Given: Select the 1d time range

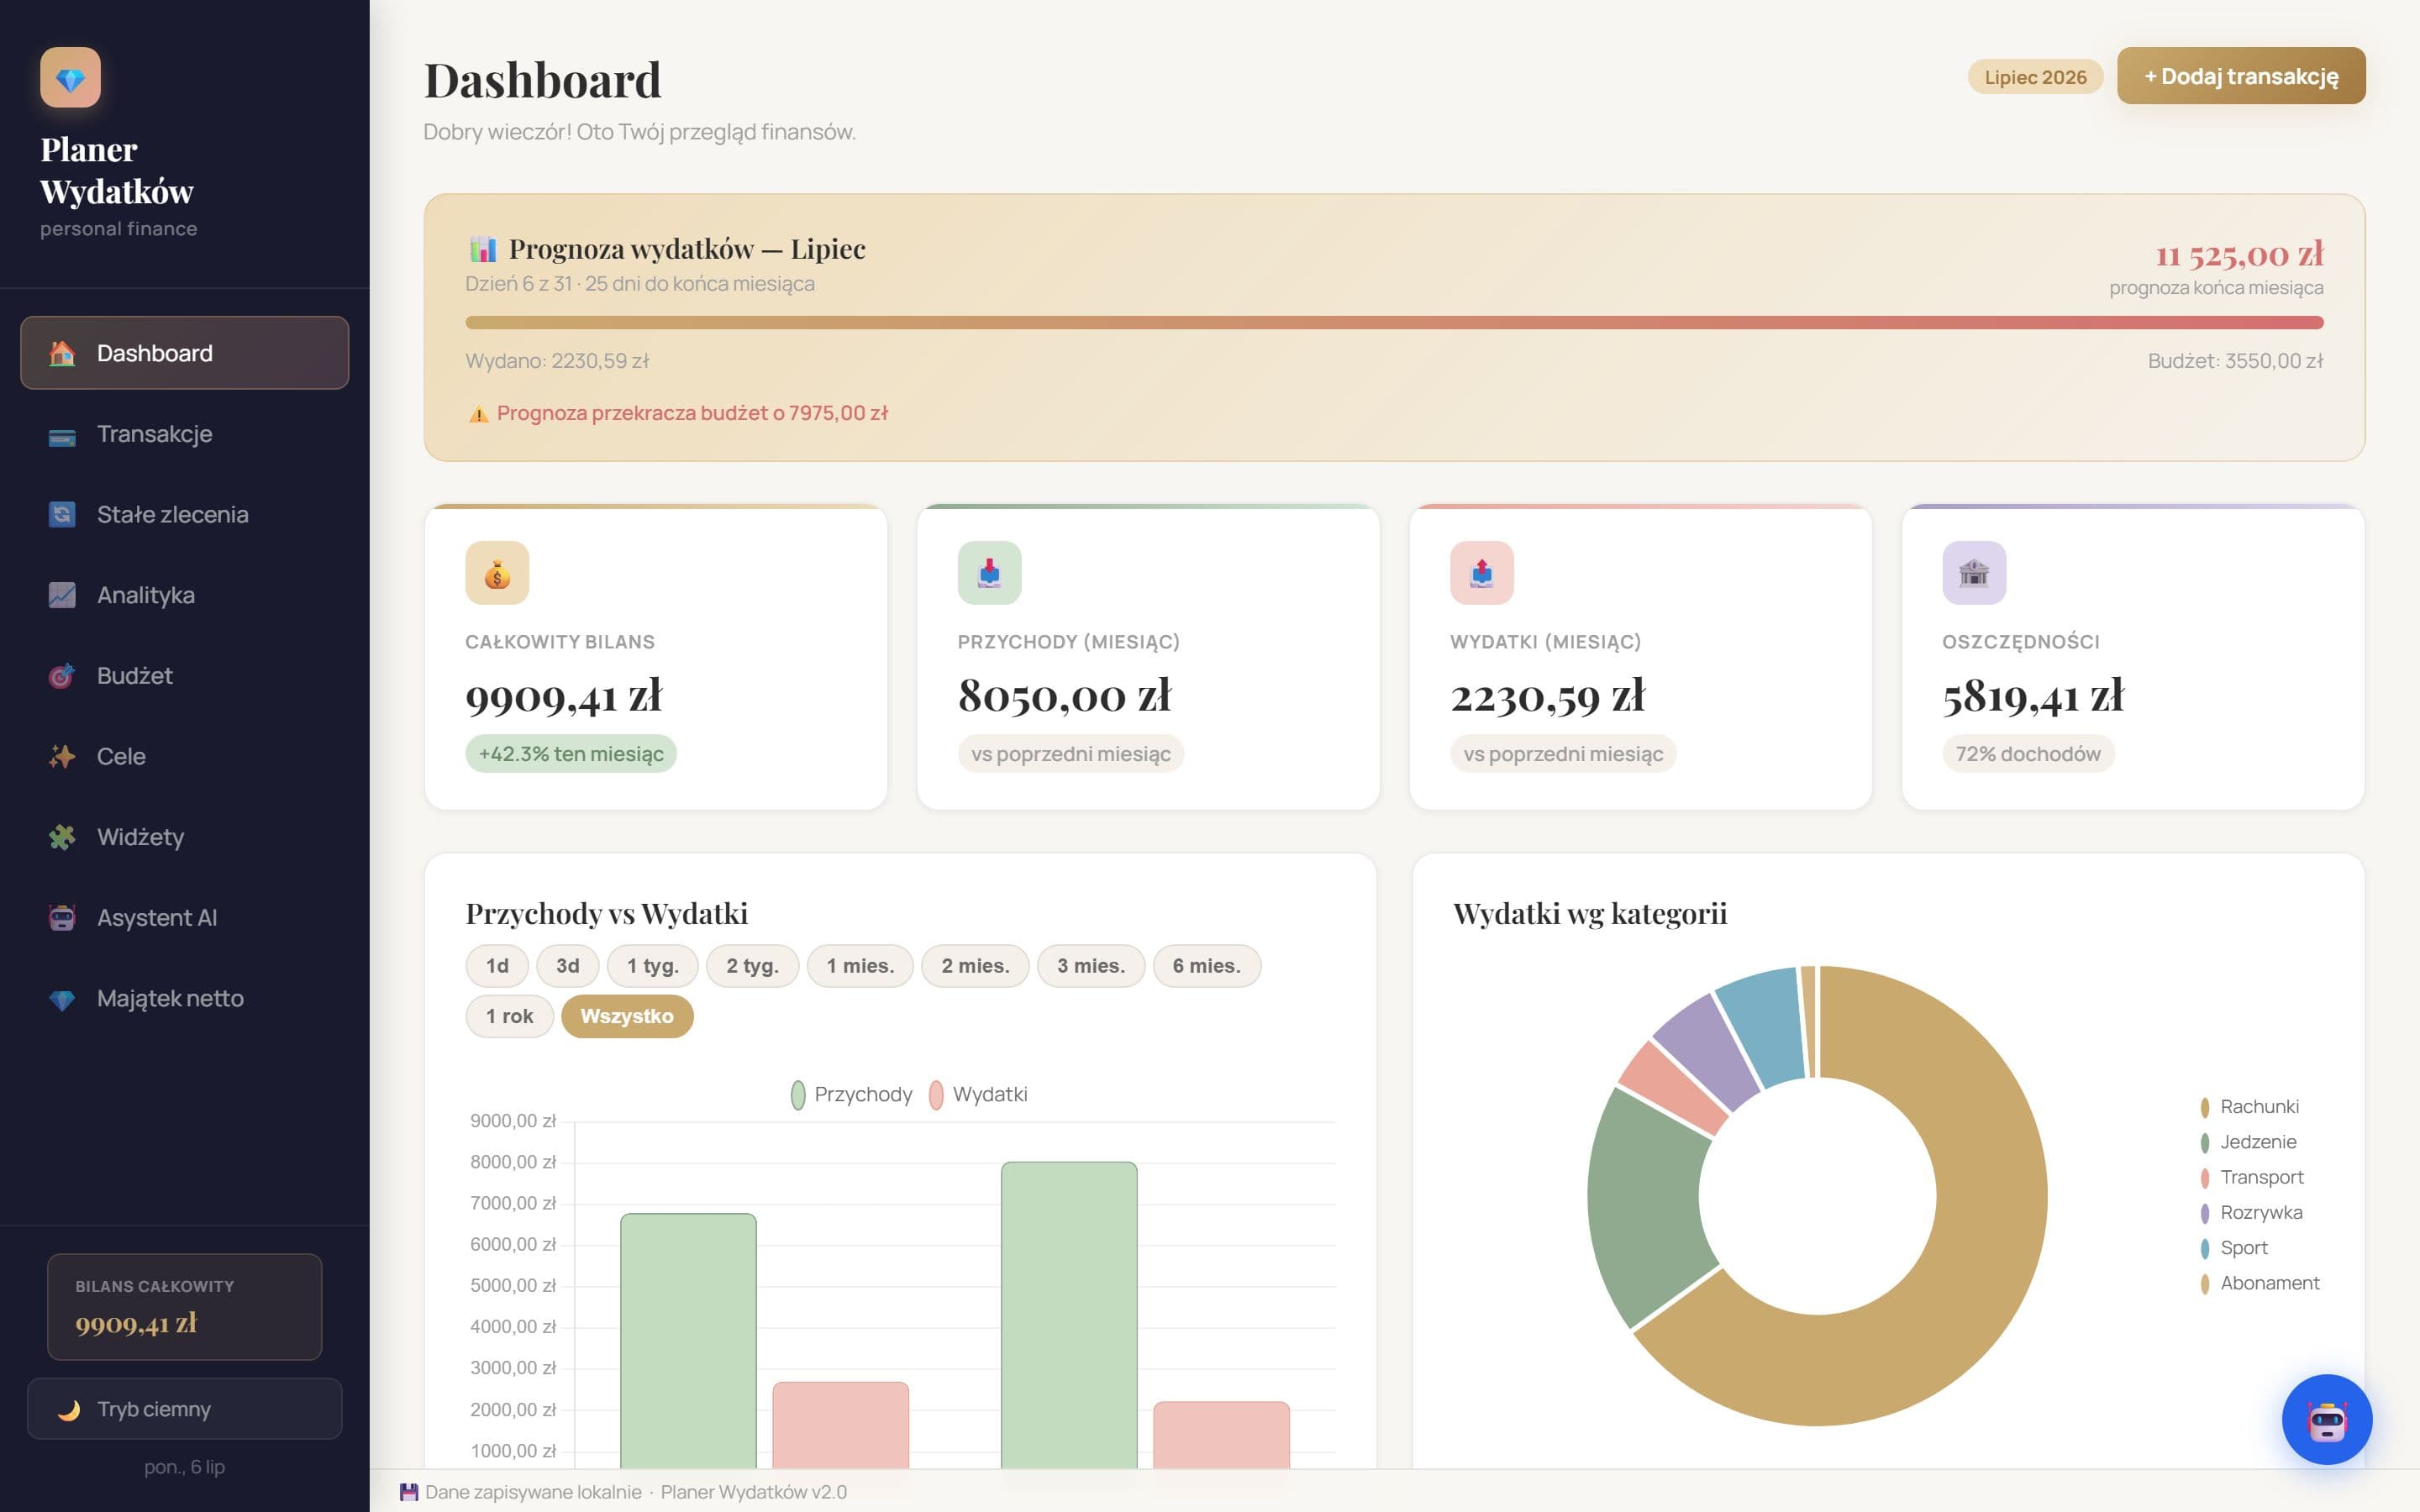Looking at the screenshot, I should point(497,966).
